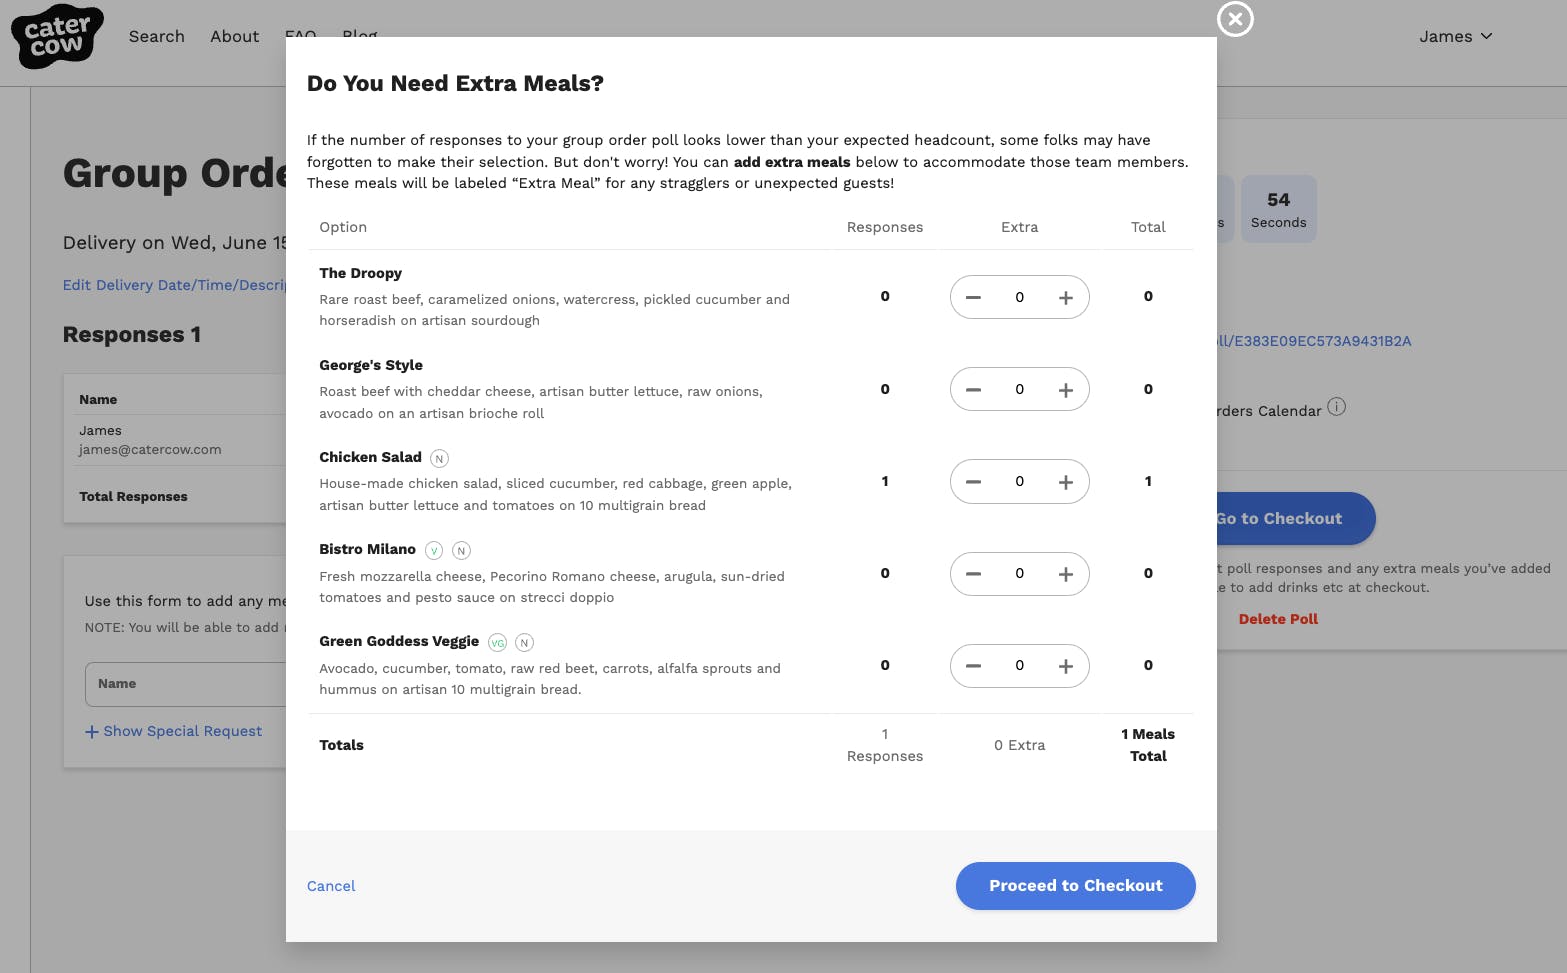Click Proceed to Checkout
1567x973 pixels.
1075,886
